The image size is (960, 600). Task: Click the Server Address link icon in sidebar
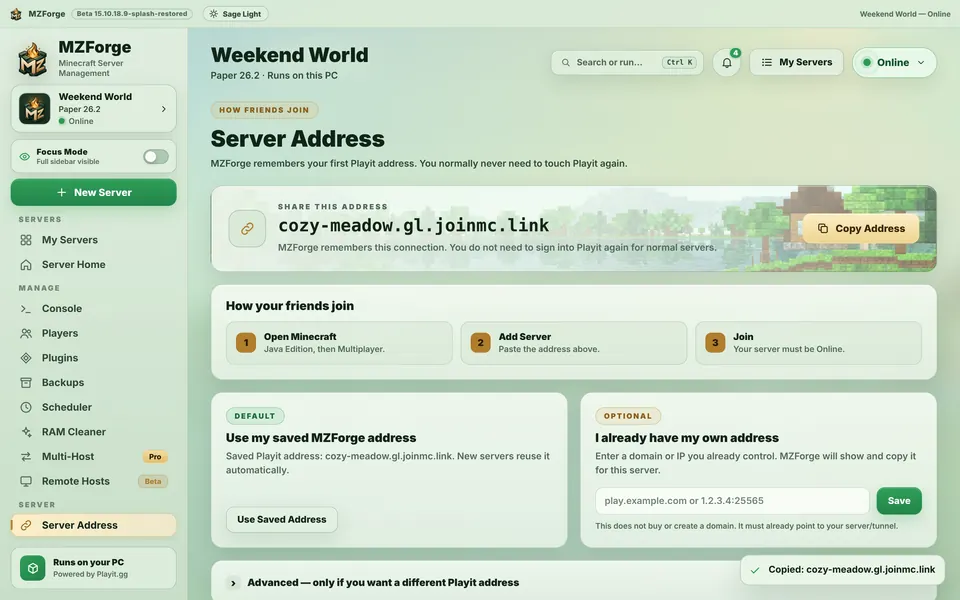tap(26, 525)
